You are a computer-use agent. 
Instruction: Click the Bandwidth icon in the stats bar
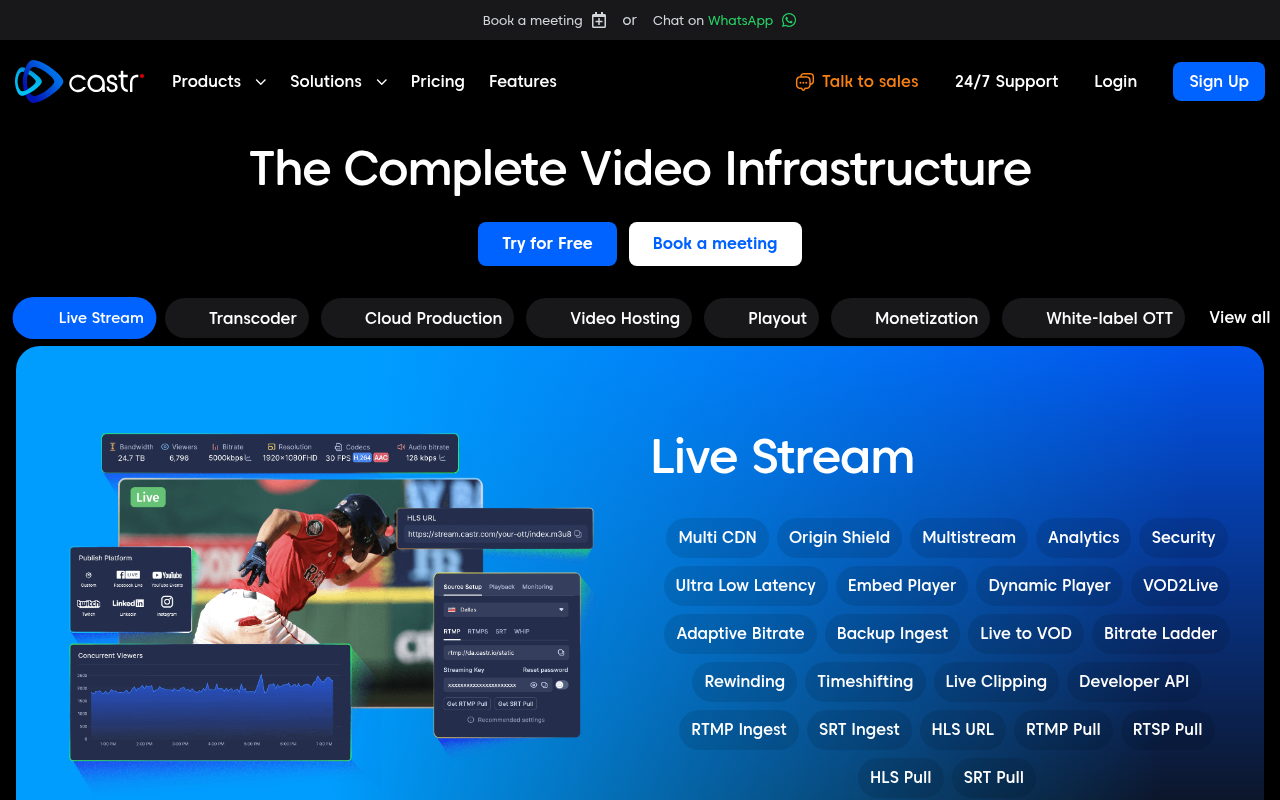pos(113,447)
